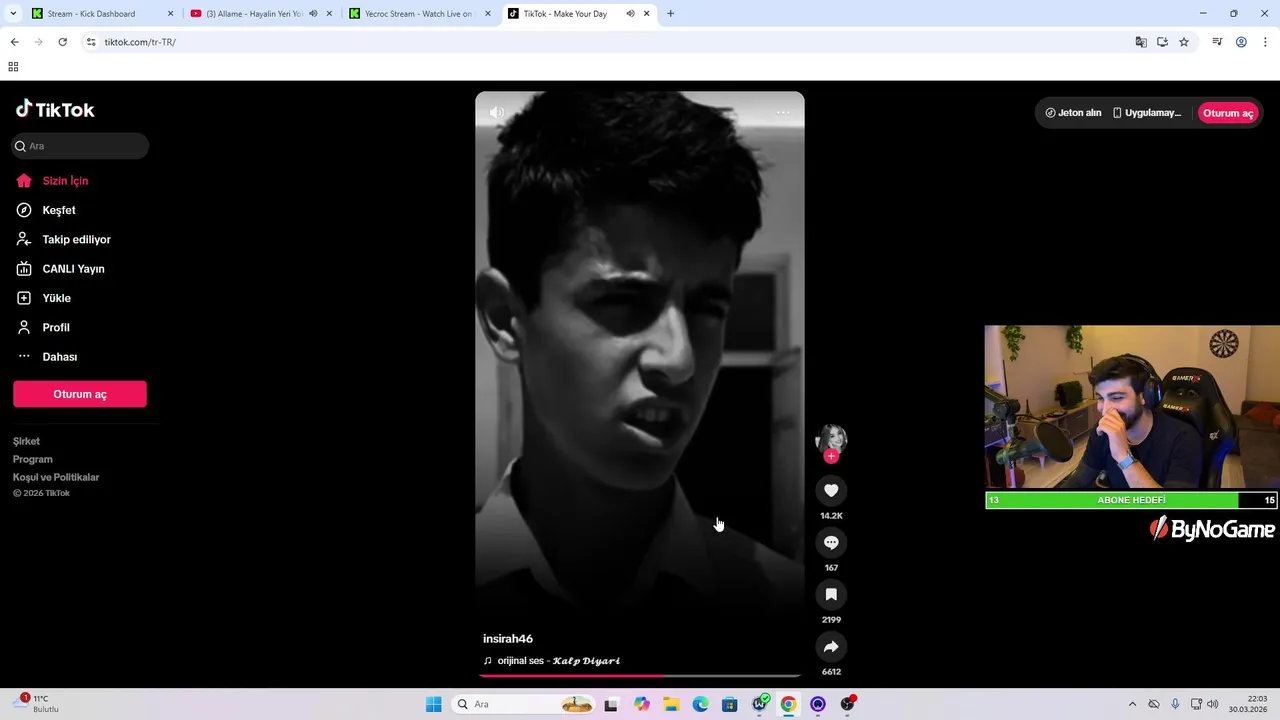Open Koşul ve Politikalar link
1280x720 pixels.
56,477
